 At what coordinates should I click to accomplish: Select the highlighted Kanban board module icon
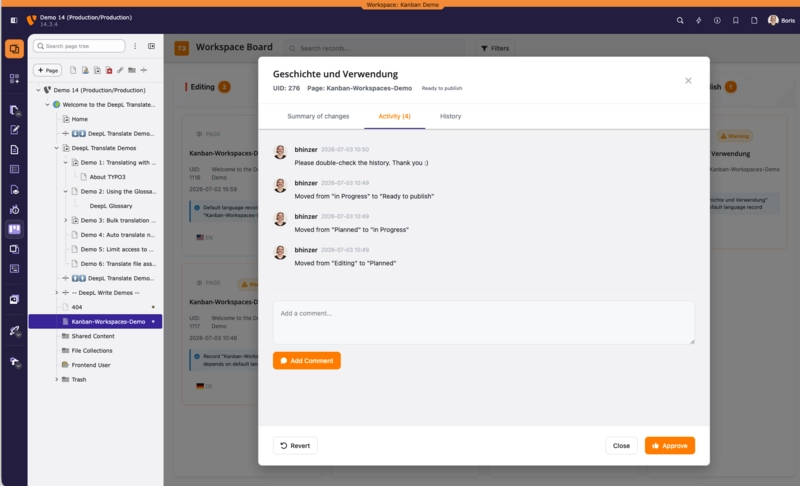click(x=14, y=229)
